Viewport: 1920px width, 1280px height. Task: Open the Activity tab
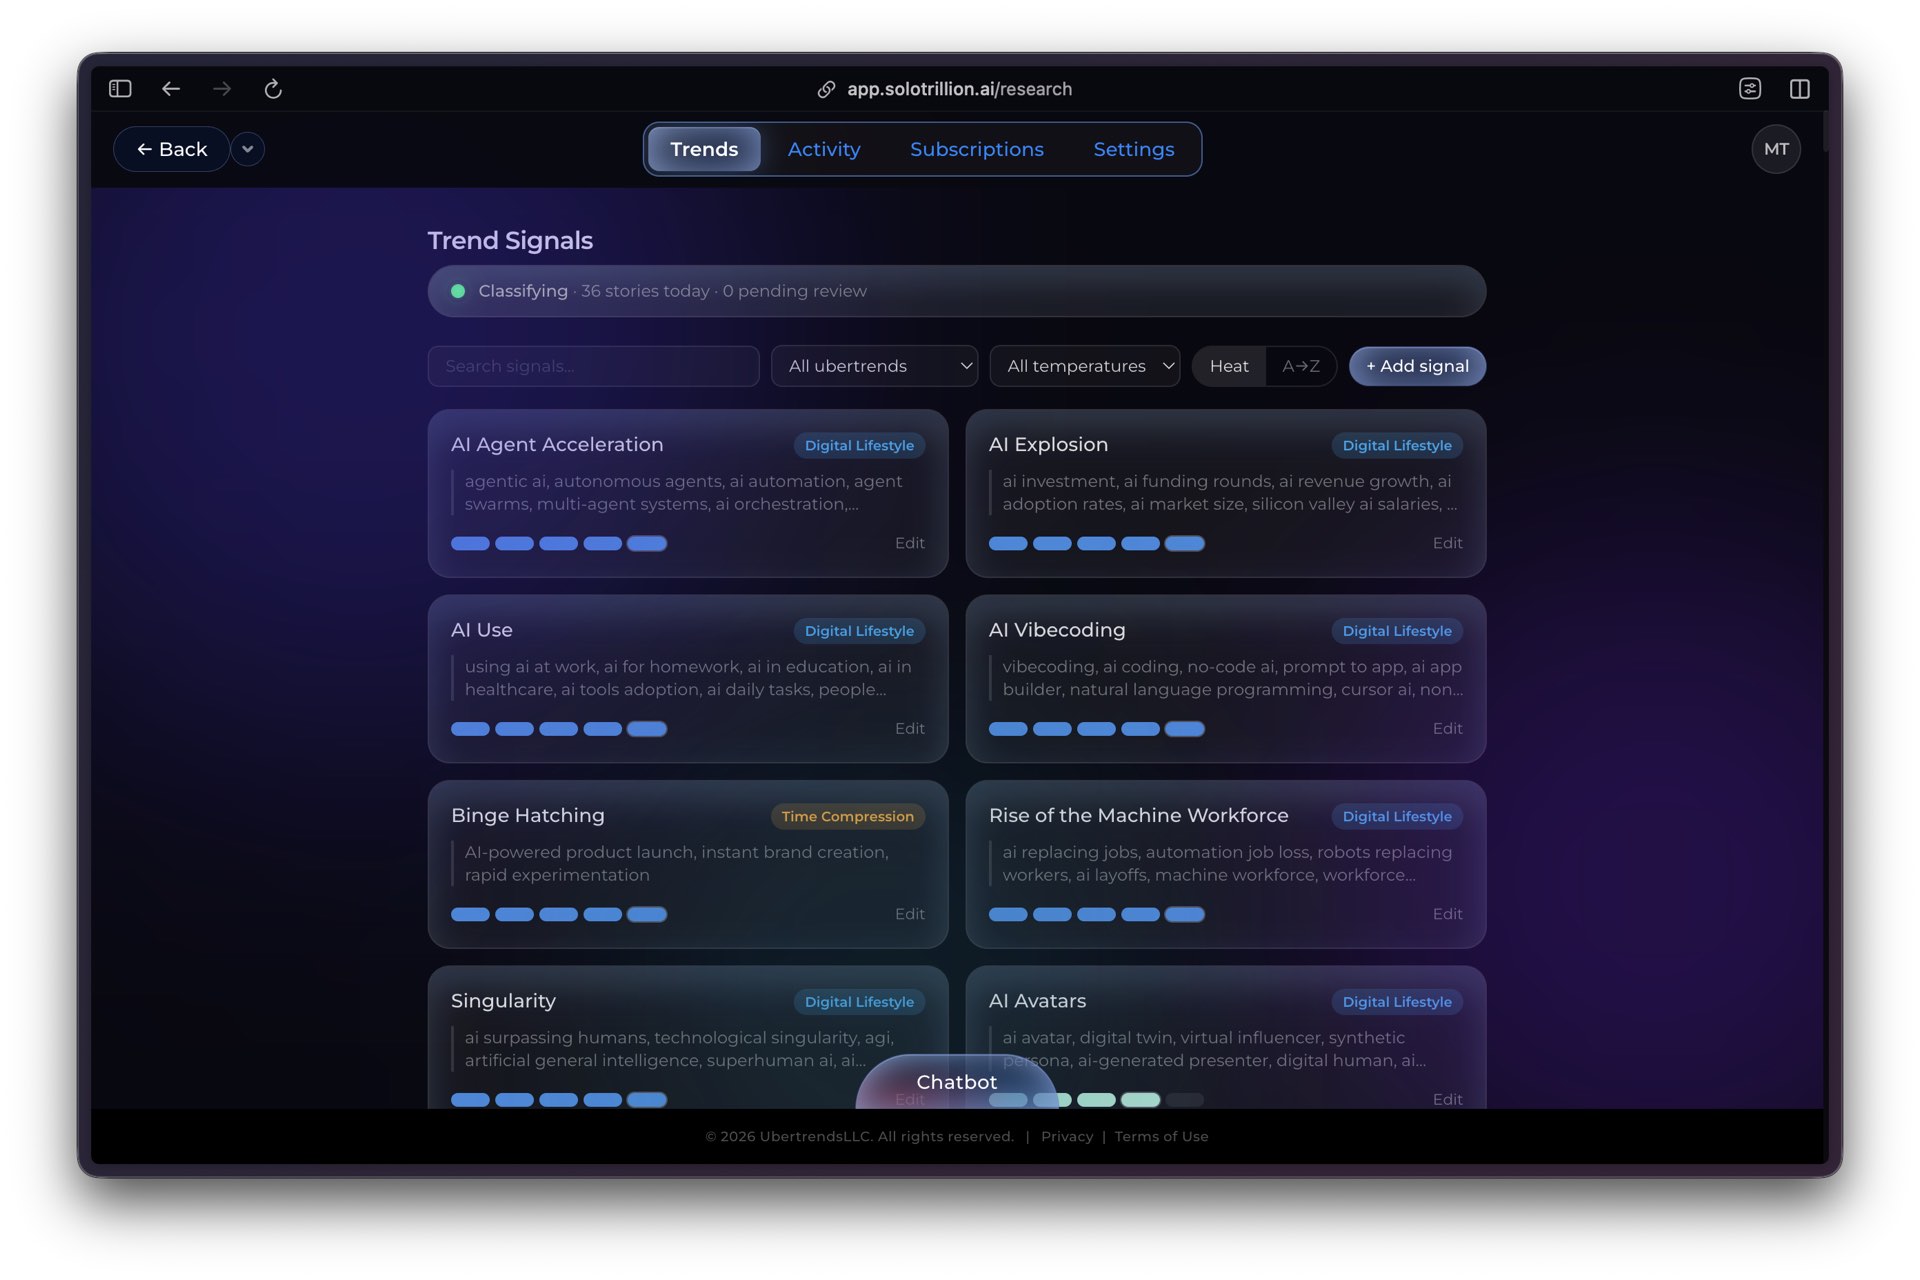click(824, 149)
